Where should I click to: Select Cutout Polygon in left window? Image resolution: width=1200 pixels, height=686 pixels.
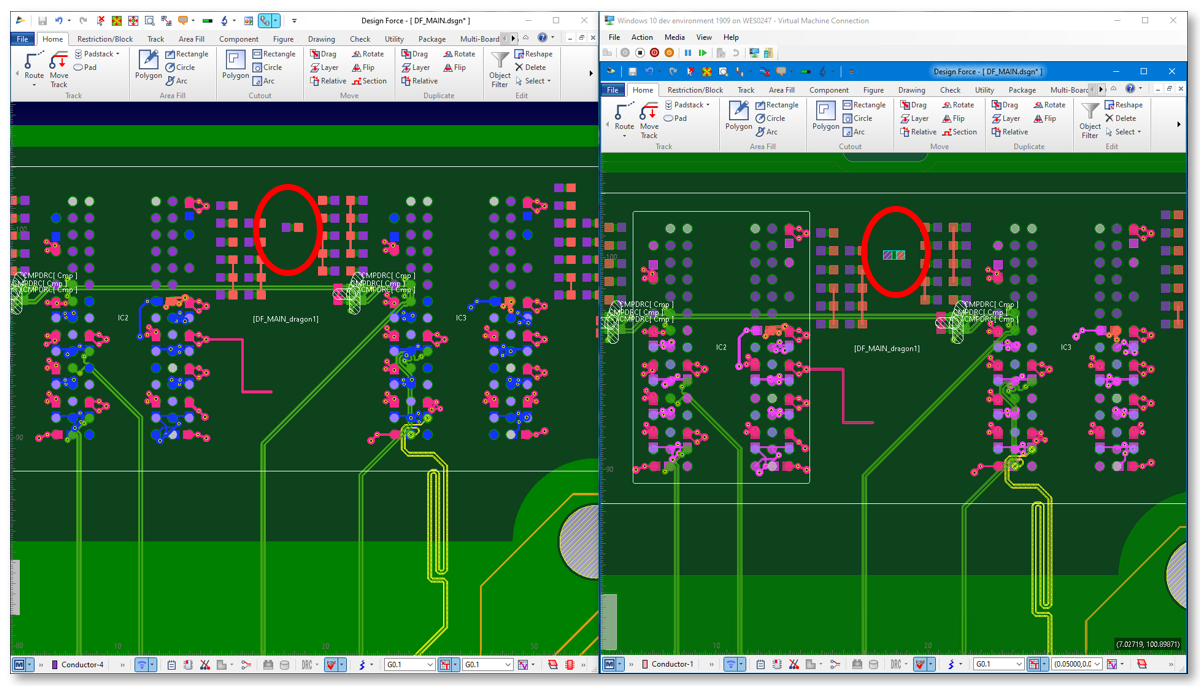click(235, 64)
